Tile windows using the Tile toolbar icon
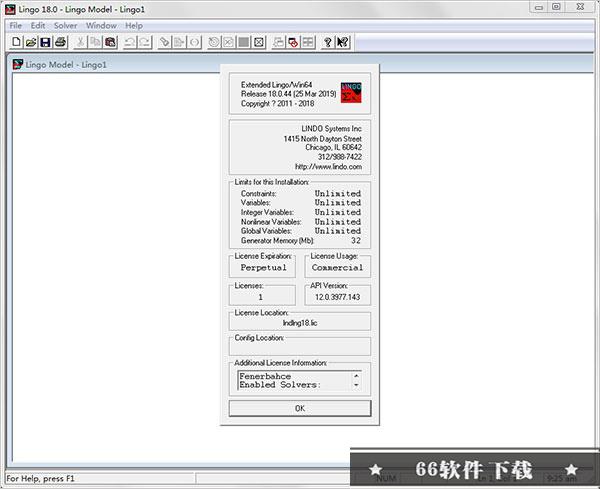The width and height of the screenshot is (600, 489). (x=308, y=42)
